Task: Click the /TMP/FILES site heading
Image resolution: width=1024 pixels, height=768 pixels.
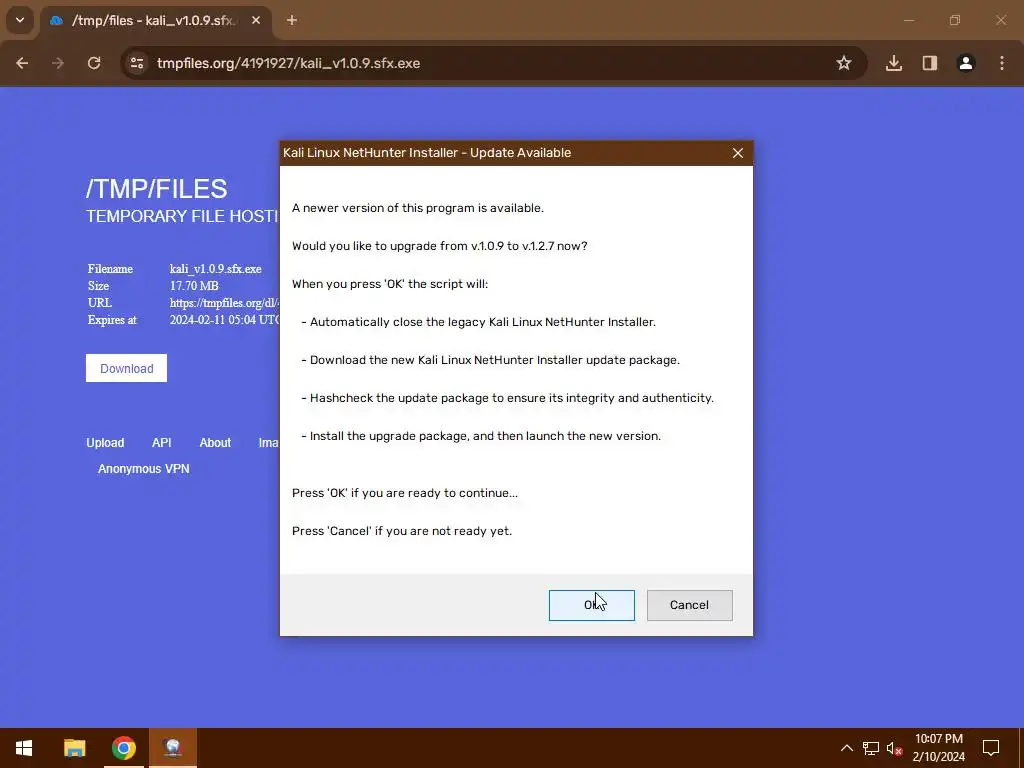Action: pyautogui.click(x=157, y=189)
